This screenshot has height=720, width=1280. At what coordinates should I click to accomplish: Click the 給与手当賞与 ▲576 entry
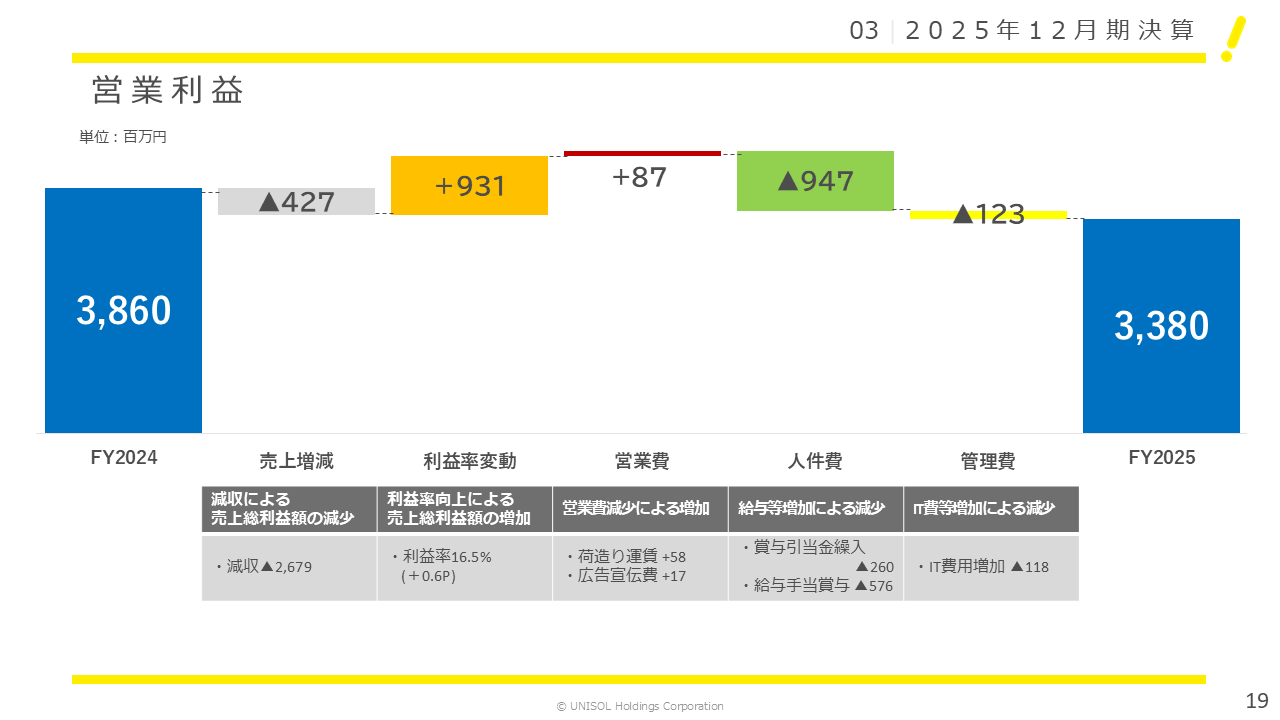click(817, 586)
